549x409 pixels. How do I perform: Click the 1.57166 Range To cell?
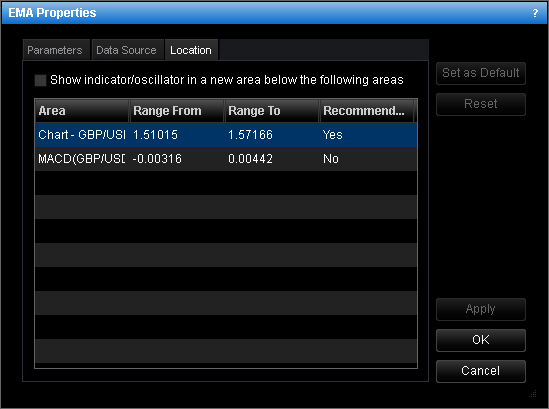tap(250, 135)
